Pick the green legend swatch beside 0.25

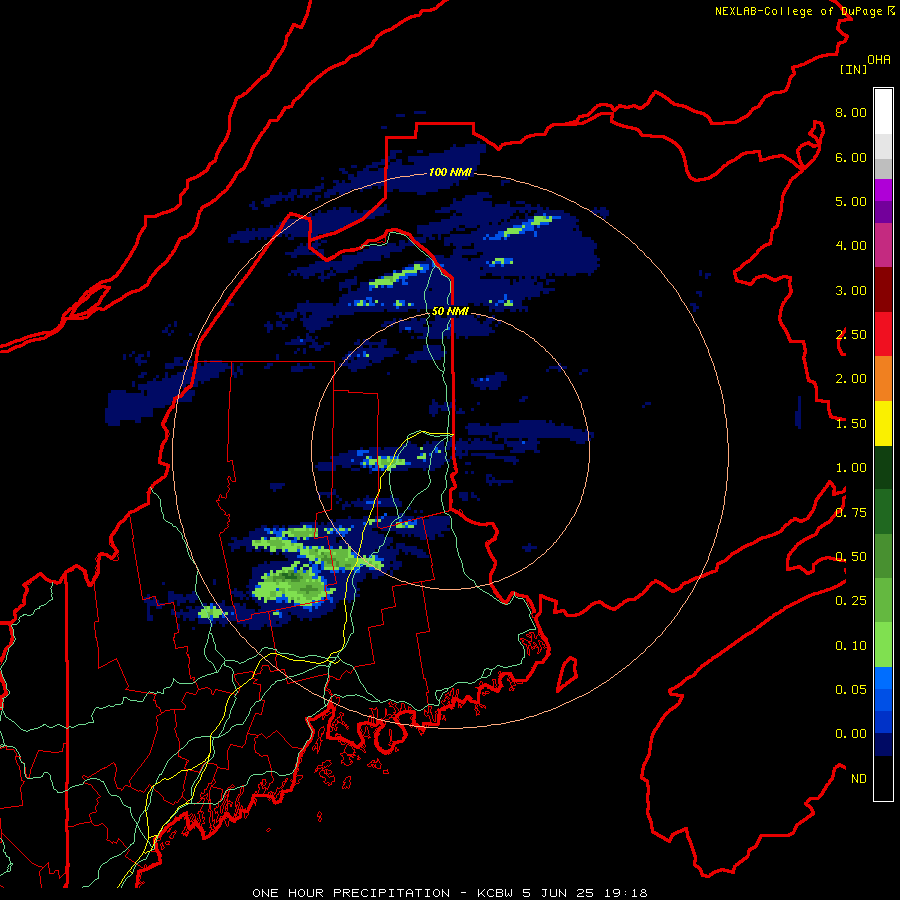pyautogui.click(x=883, y=600)
